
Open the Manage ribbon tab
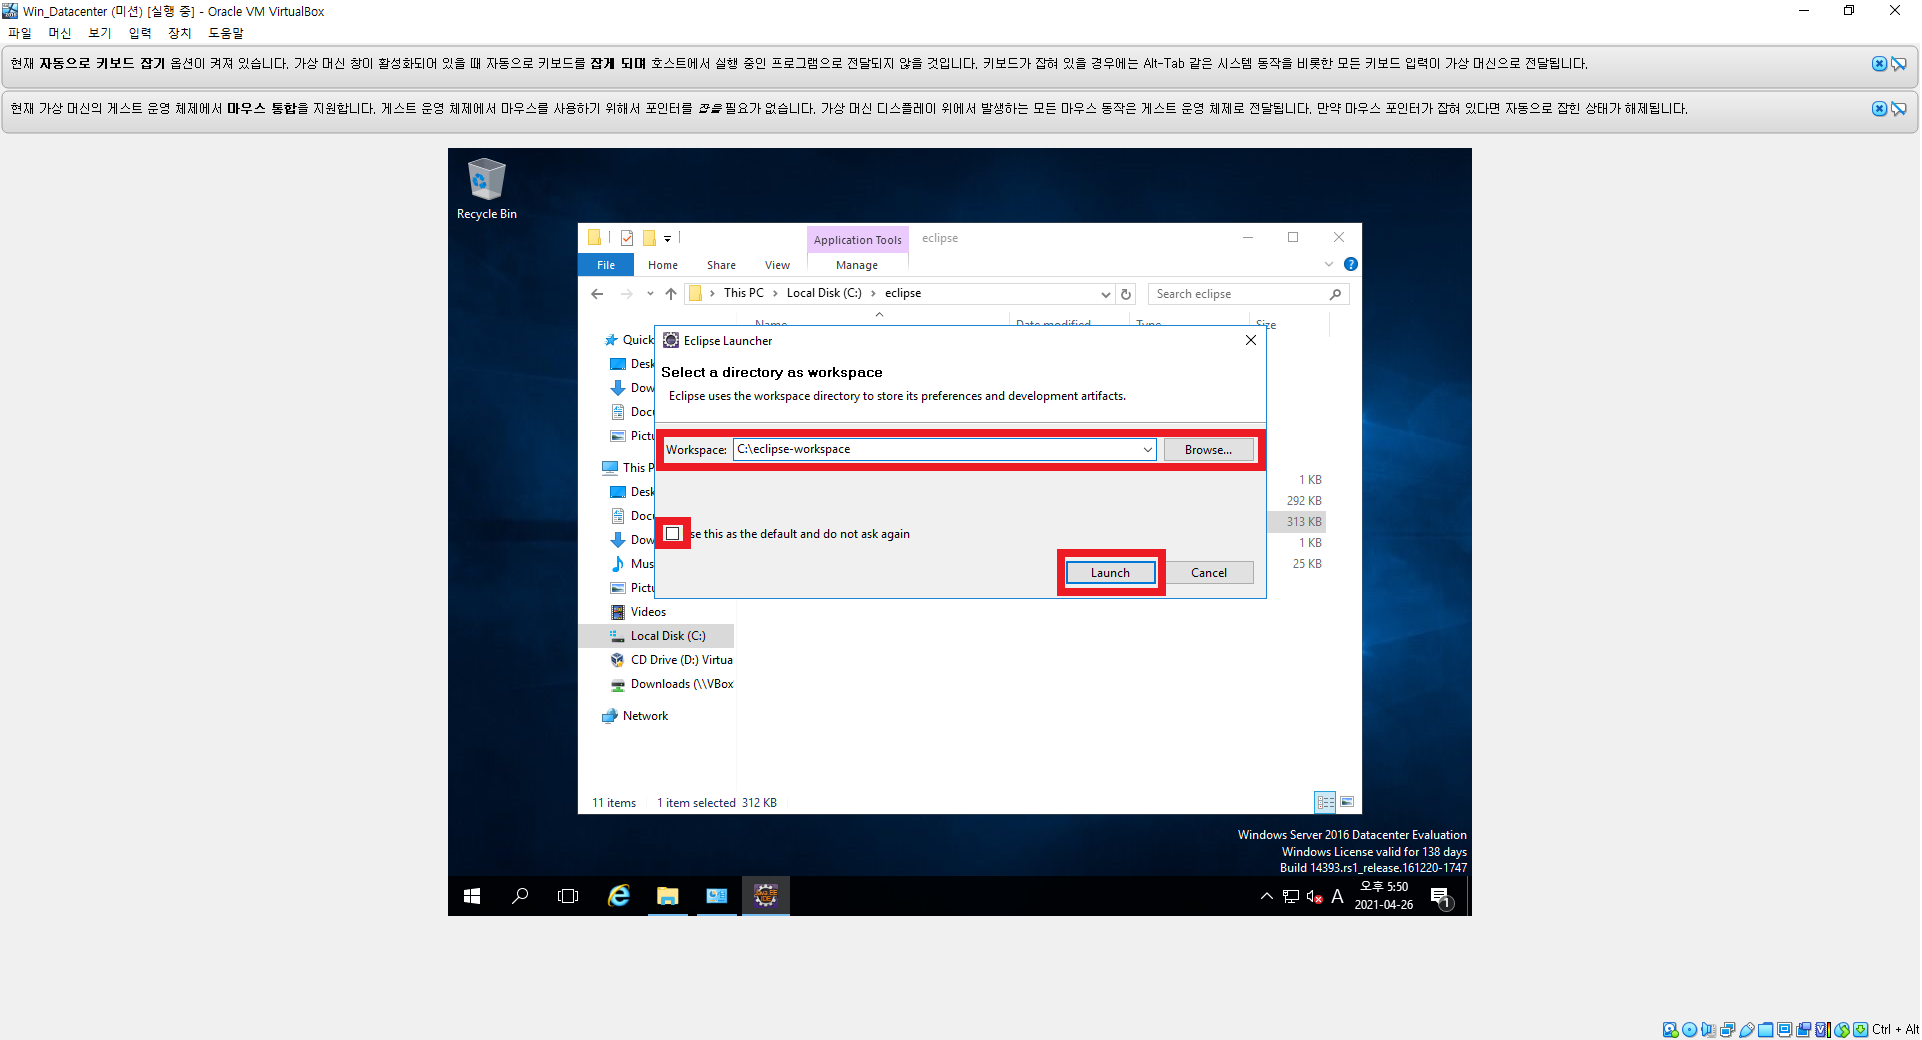click(x=857, y=265)
